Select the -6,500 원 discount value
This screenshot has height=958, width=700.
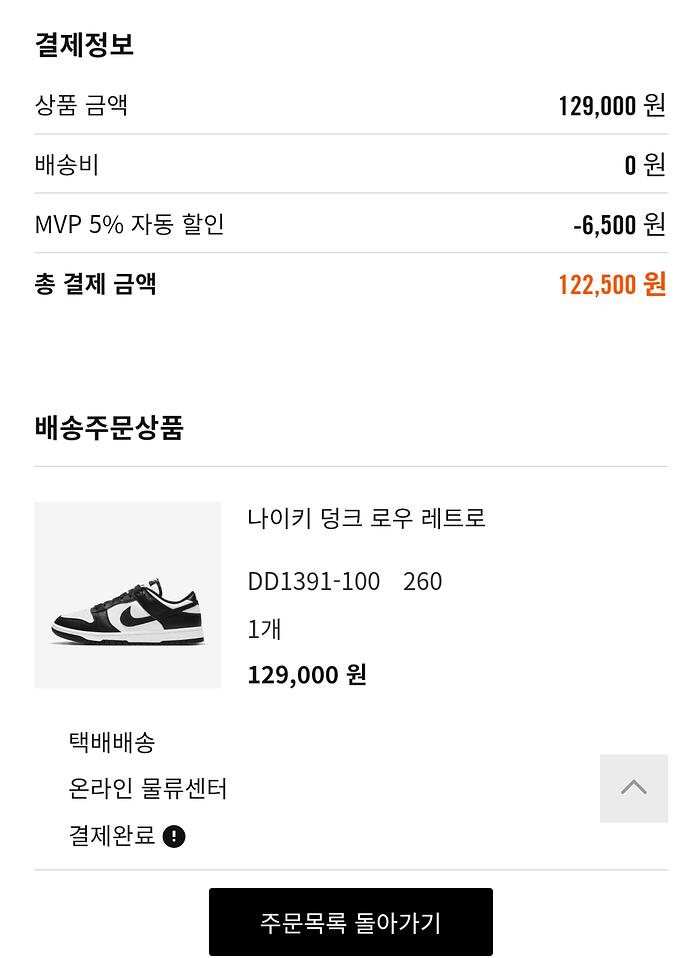pyautogui.click(x=619, y=225)
